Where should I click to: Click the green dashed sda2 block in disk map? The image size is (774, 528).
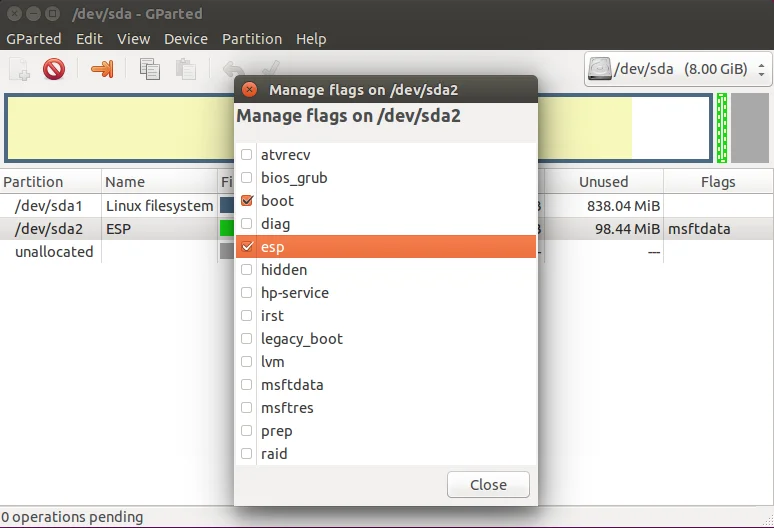coord(722,128)
